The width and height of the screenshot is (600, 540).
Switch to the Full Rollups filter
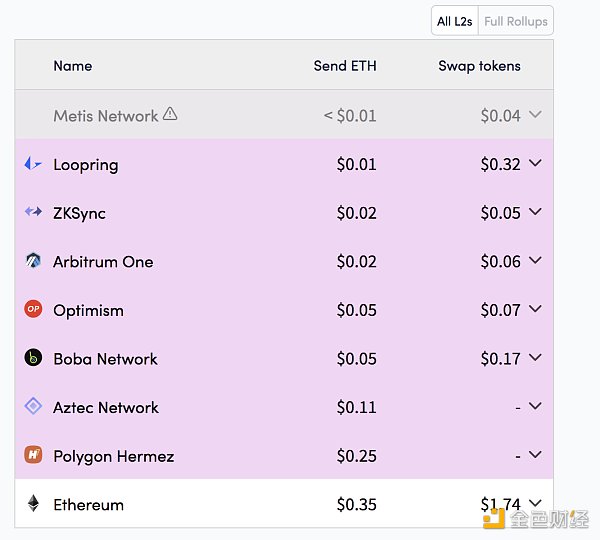(515, 21)
